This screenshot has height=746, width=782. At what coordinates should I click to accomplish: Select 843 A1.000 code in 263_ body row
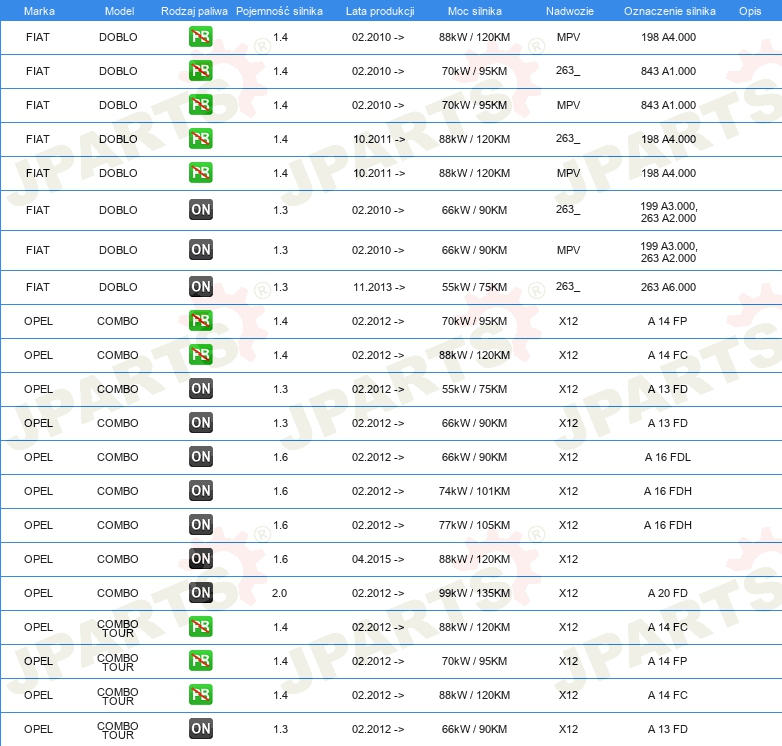tap(668, 71)
